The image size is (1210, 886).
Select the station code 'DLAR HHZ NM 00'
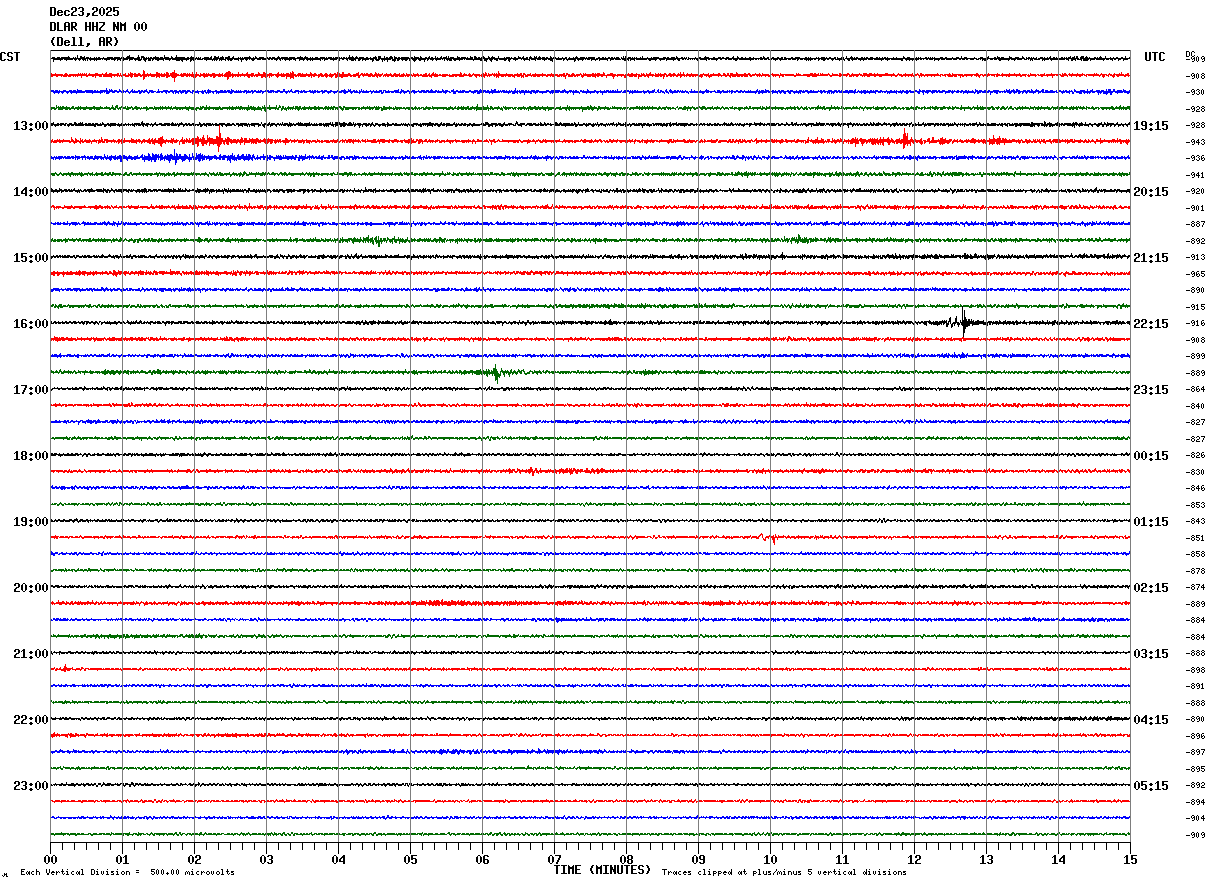pos(98,27)
